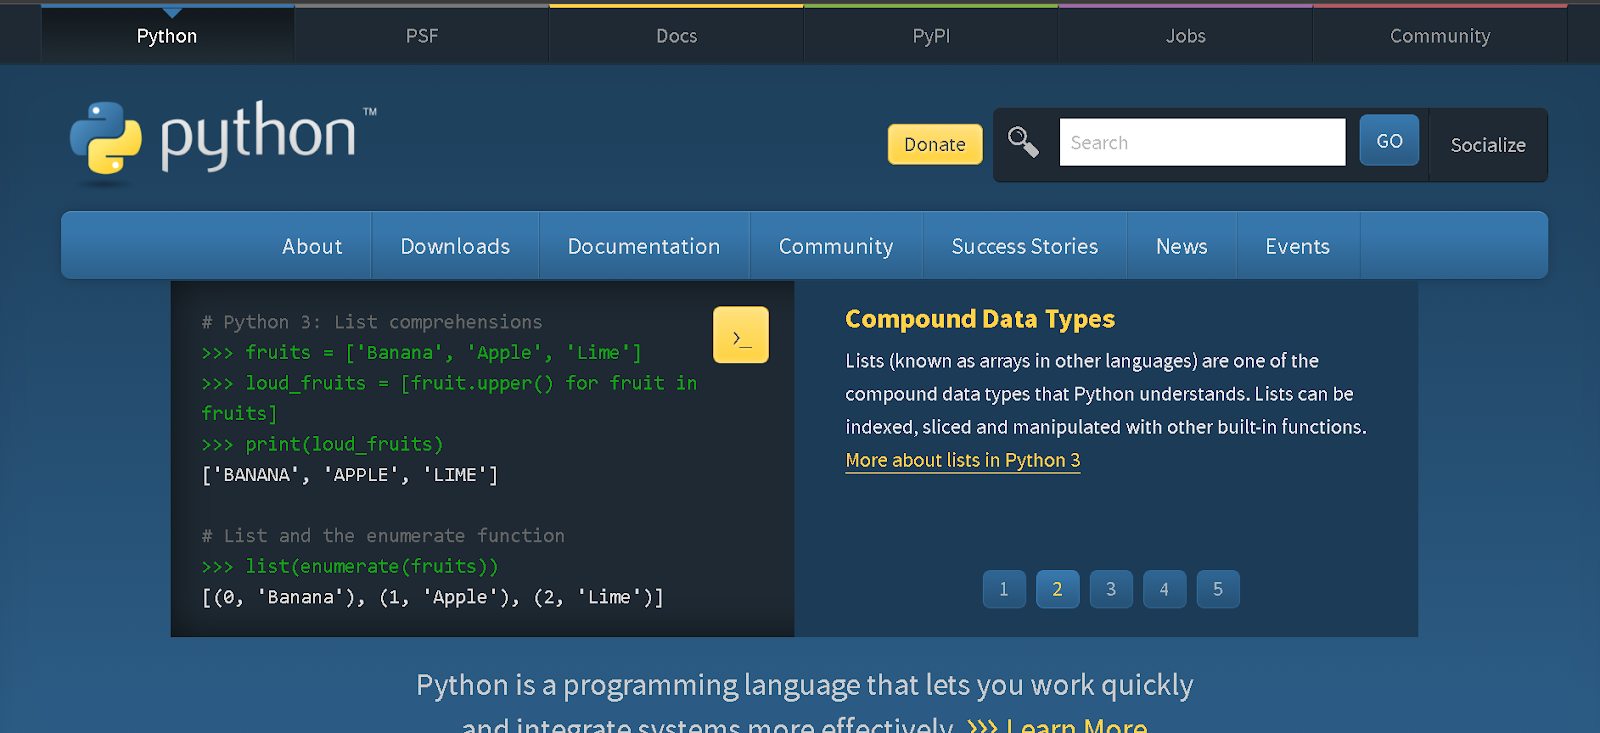Click the Python logo in the header
This screenshot has height=733, width=1600.
click(223, 142)
